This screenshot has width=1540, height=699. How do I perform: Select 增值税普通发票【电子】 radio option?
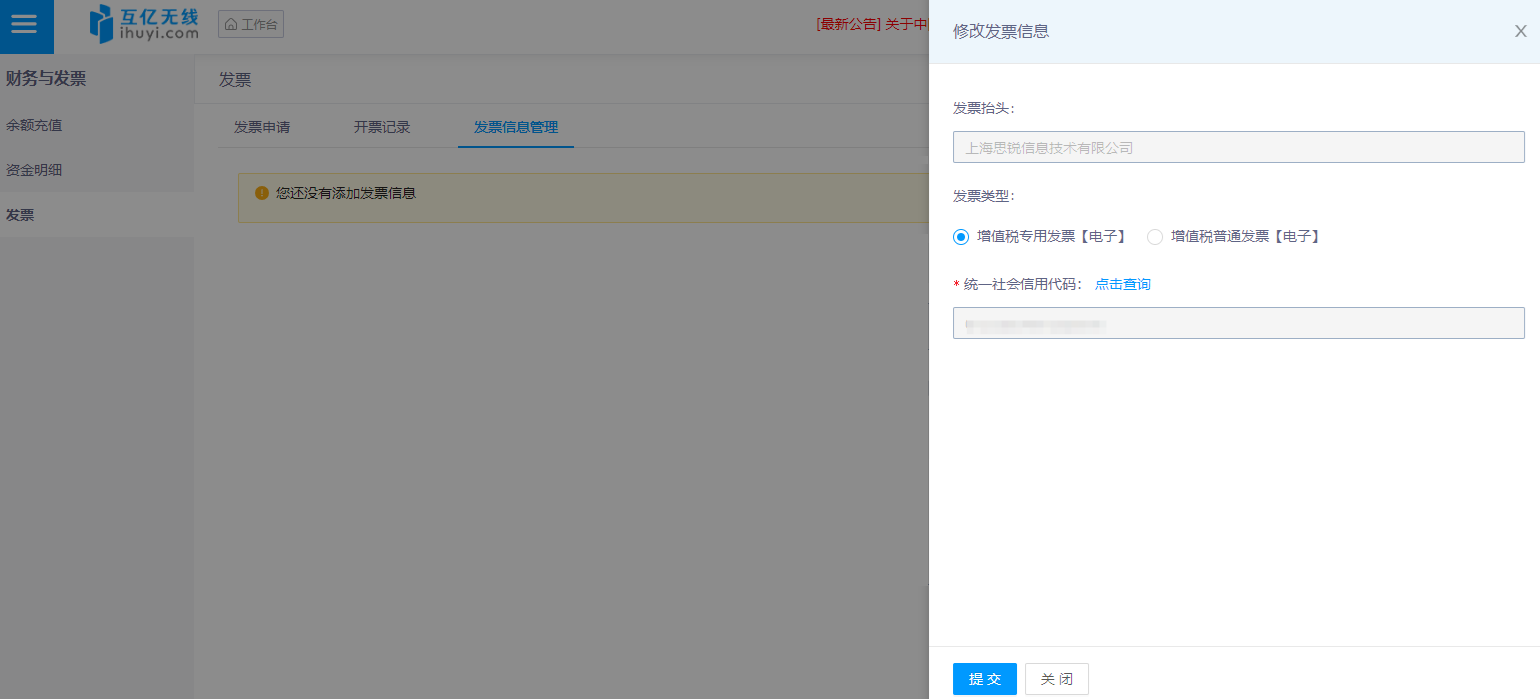click(x=1155, y=237)
